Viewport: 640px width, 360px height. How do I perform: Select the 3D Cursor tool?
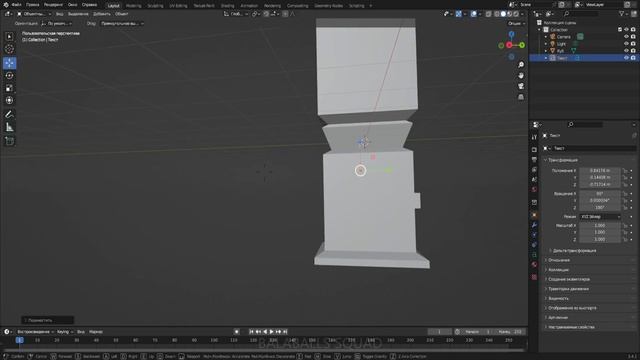9,49
